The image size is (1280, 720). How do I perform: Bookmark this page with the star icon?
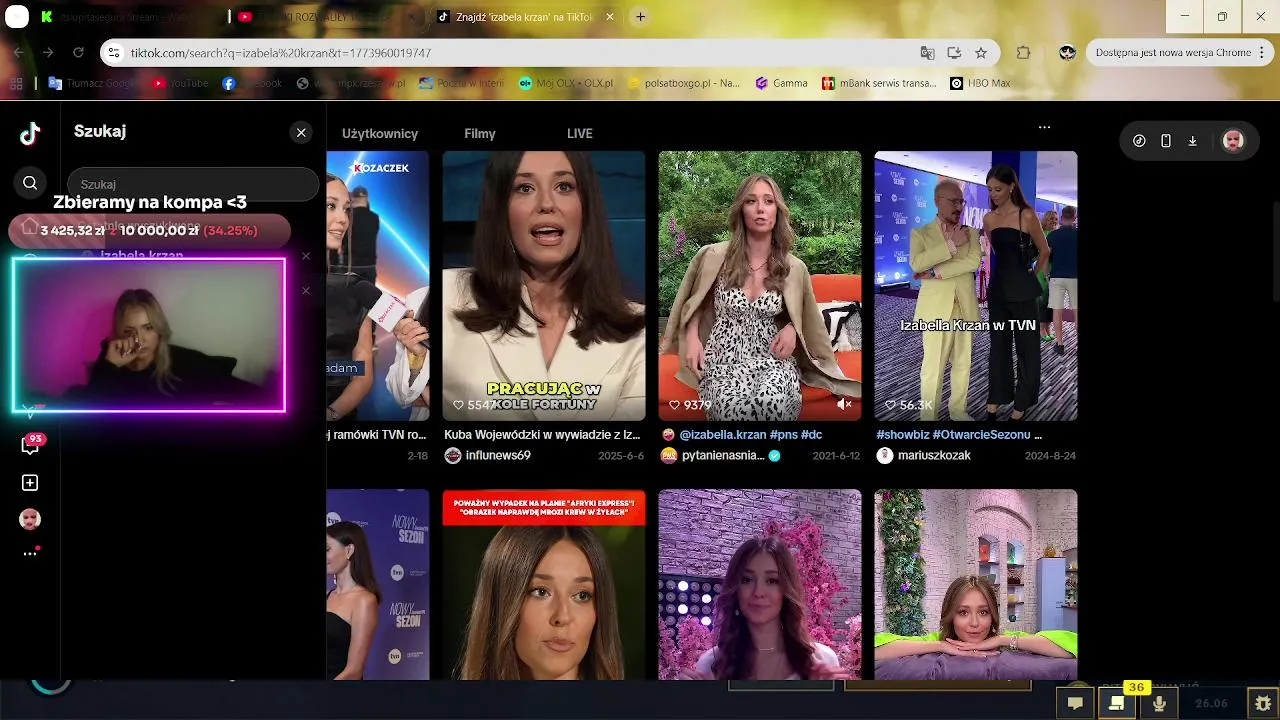[981, 53]
